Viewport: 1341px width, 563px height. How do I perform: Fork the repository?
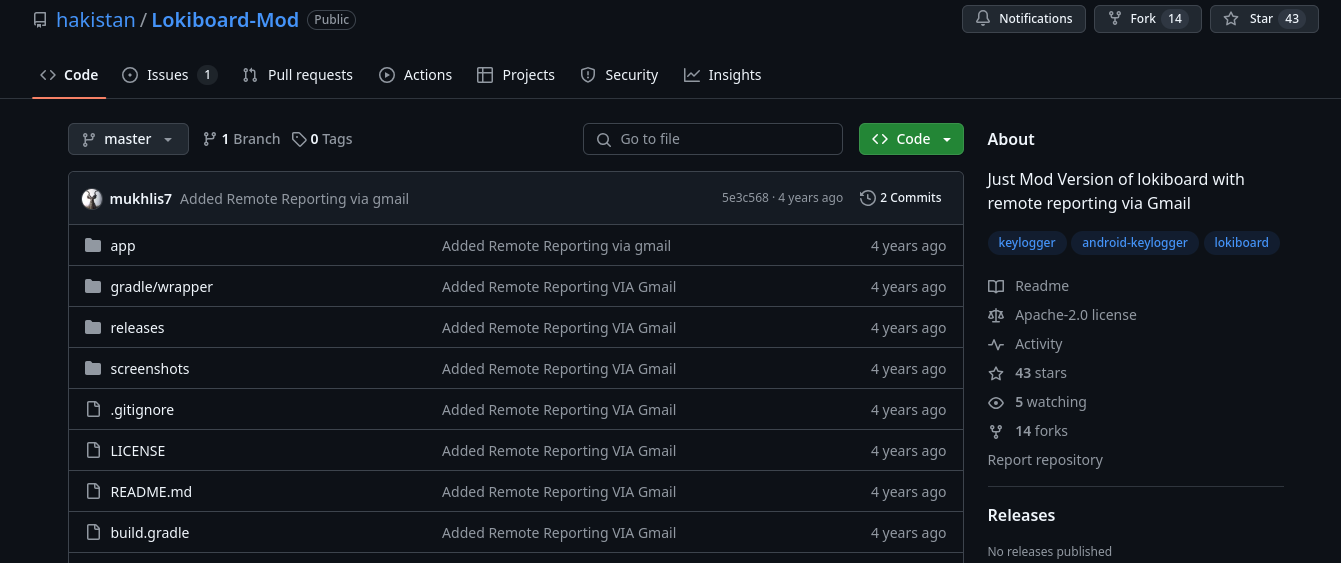click(1147, 19)
